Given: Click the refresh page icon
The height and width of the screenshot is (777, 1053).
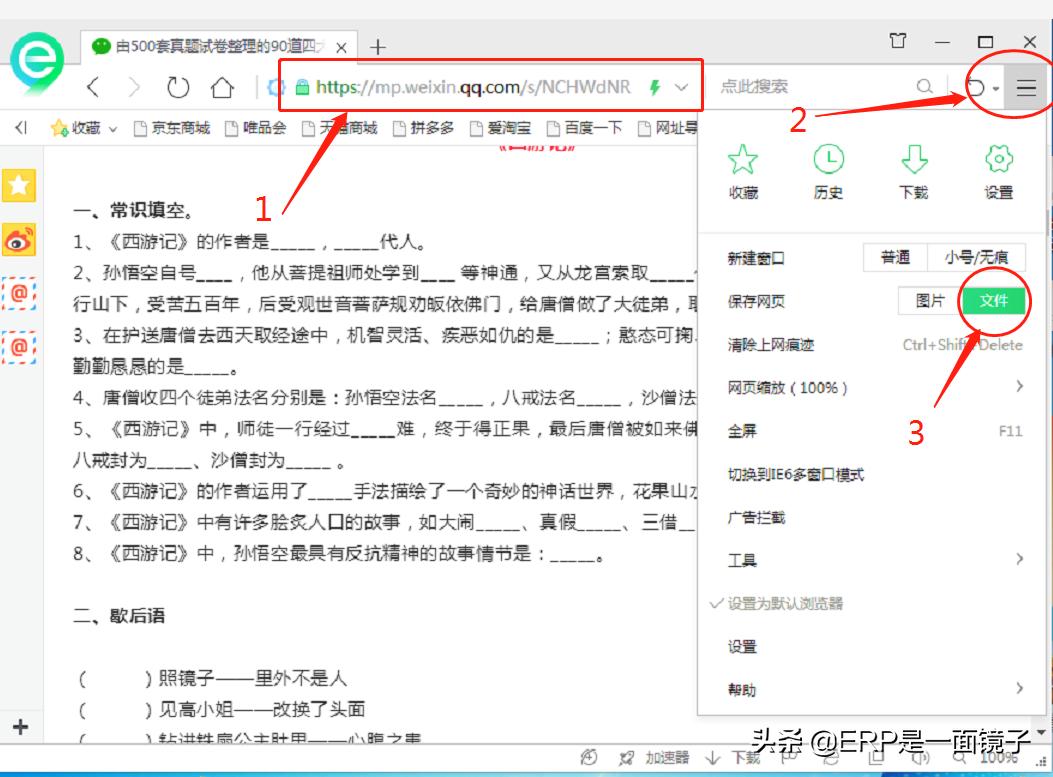Looking at the screenshot, I should coord(178,88).
